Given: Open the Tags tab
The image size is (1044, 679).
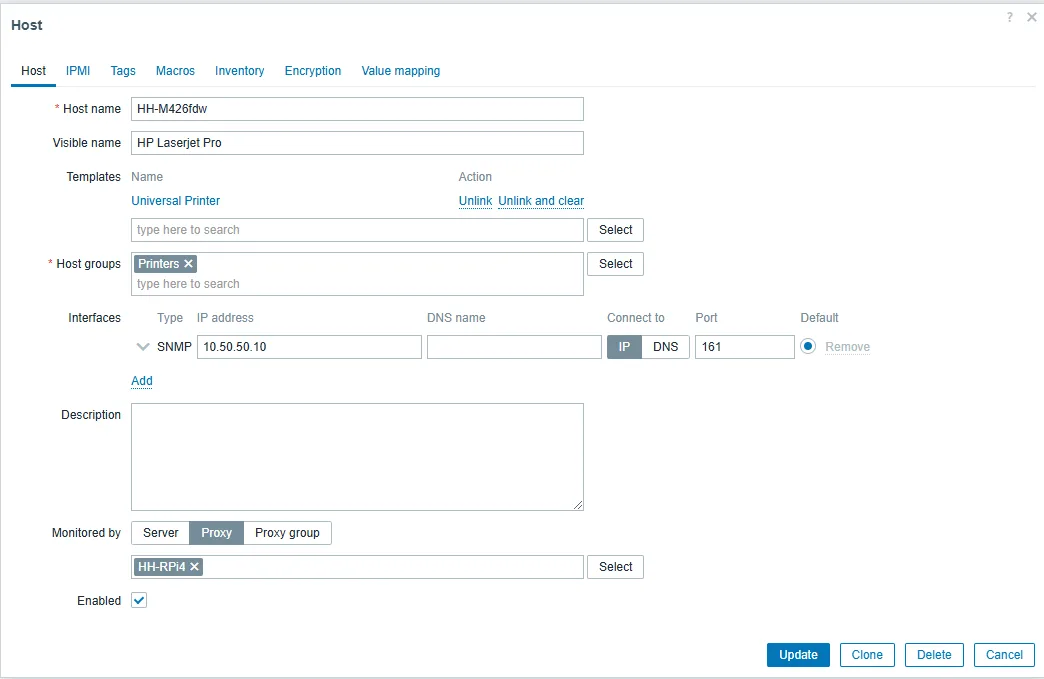Looking at the screenshot, I should tap(123, 71).
